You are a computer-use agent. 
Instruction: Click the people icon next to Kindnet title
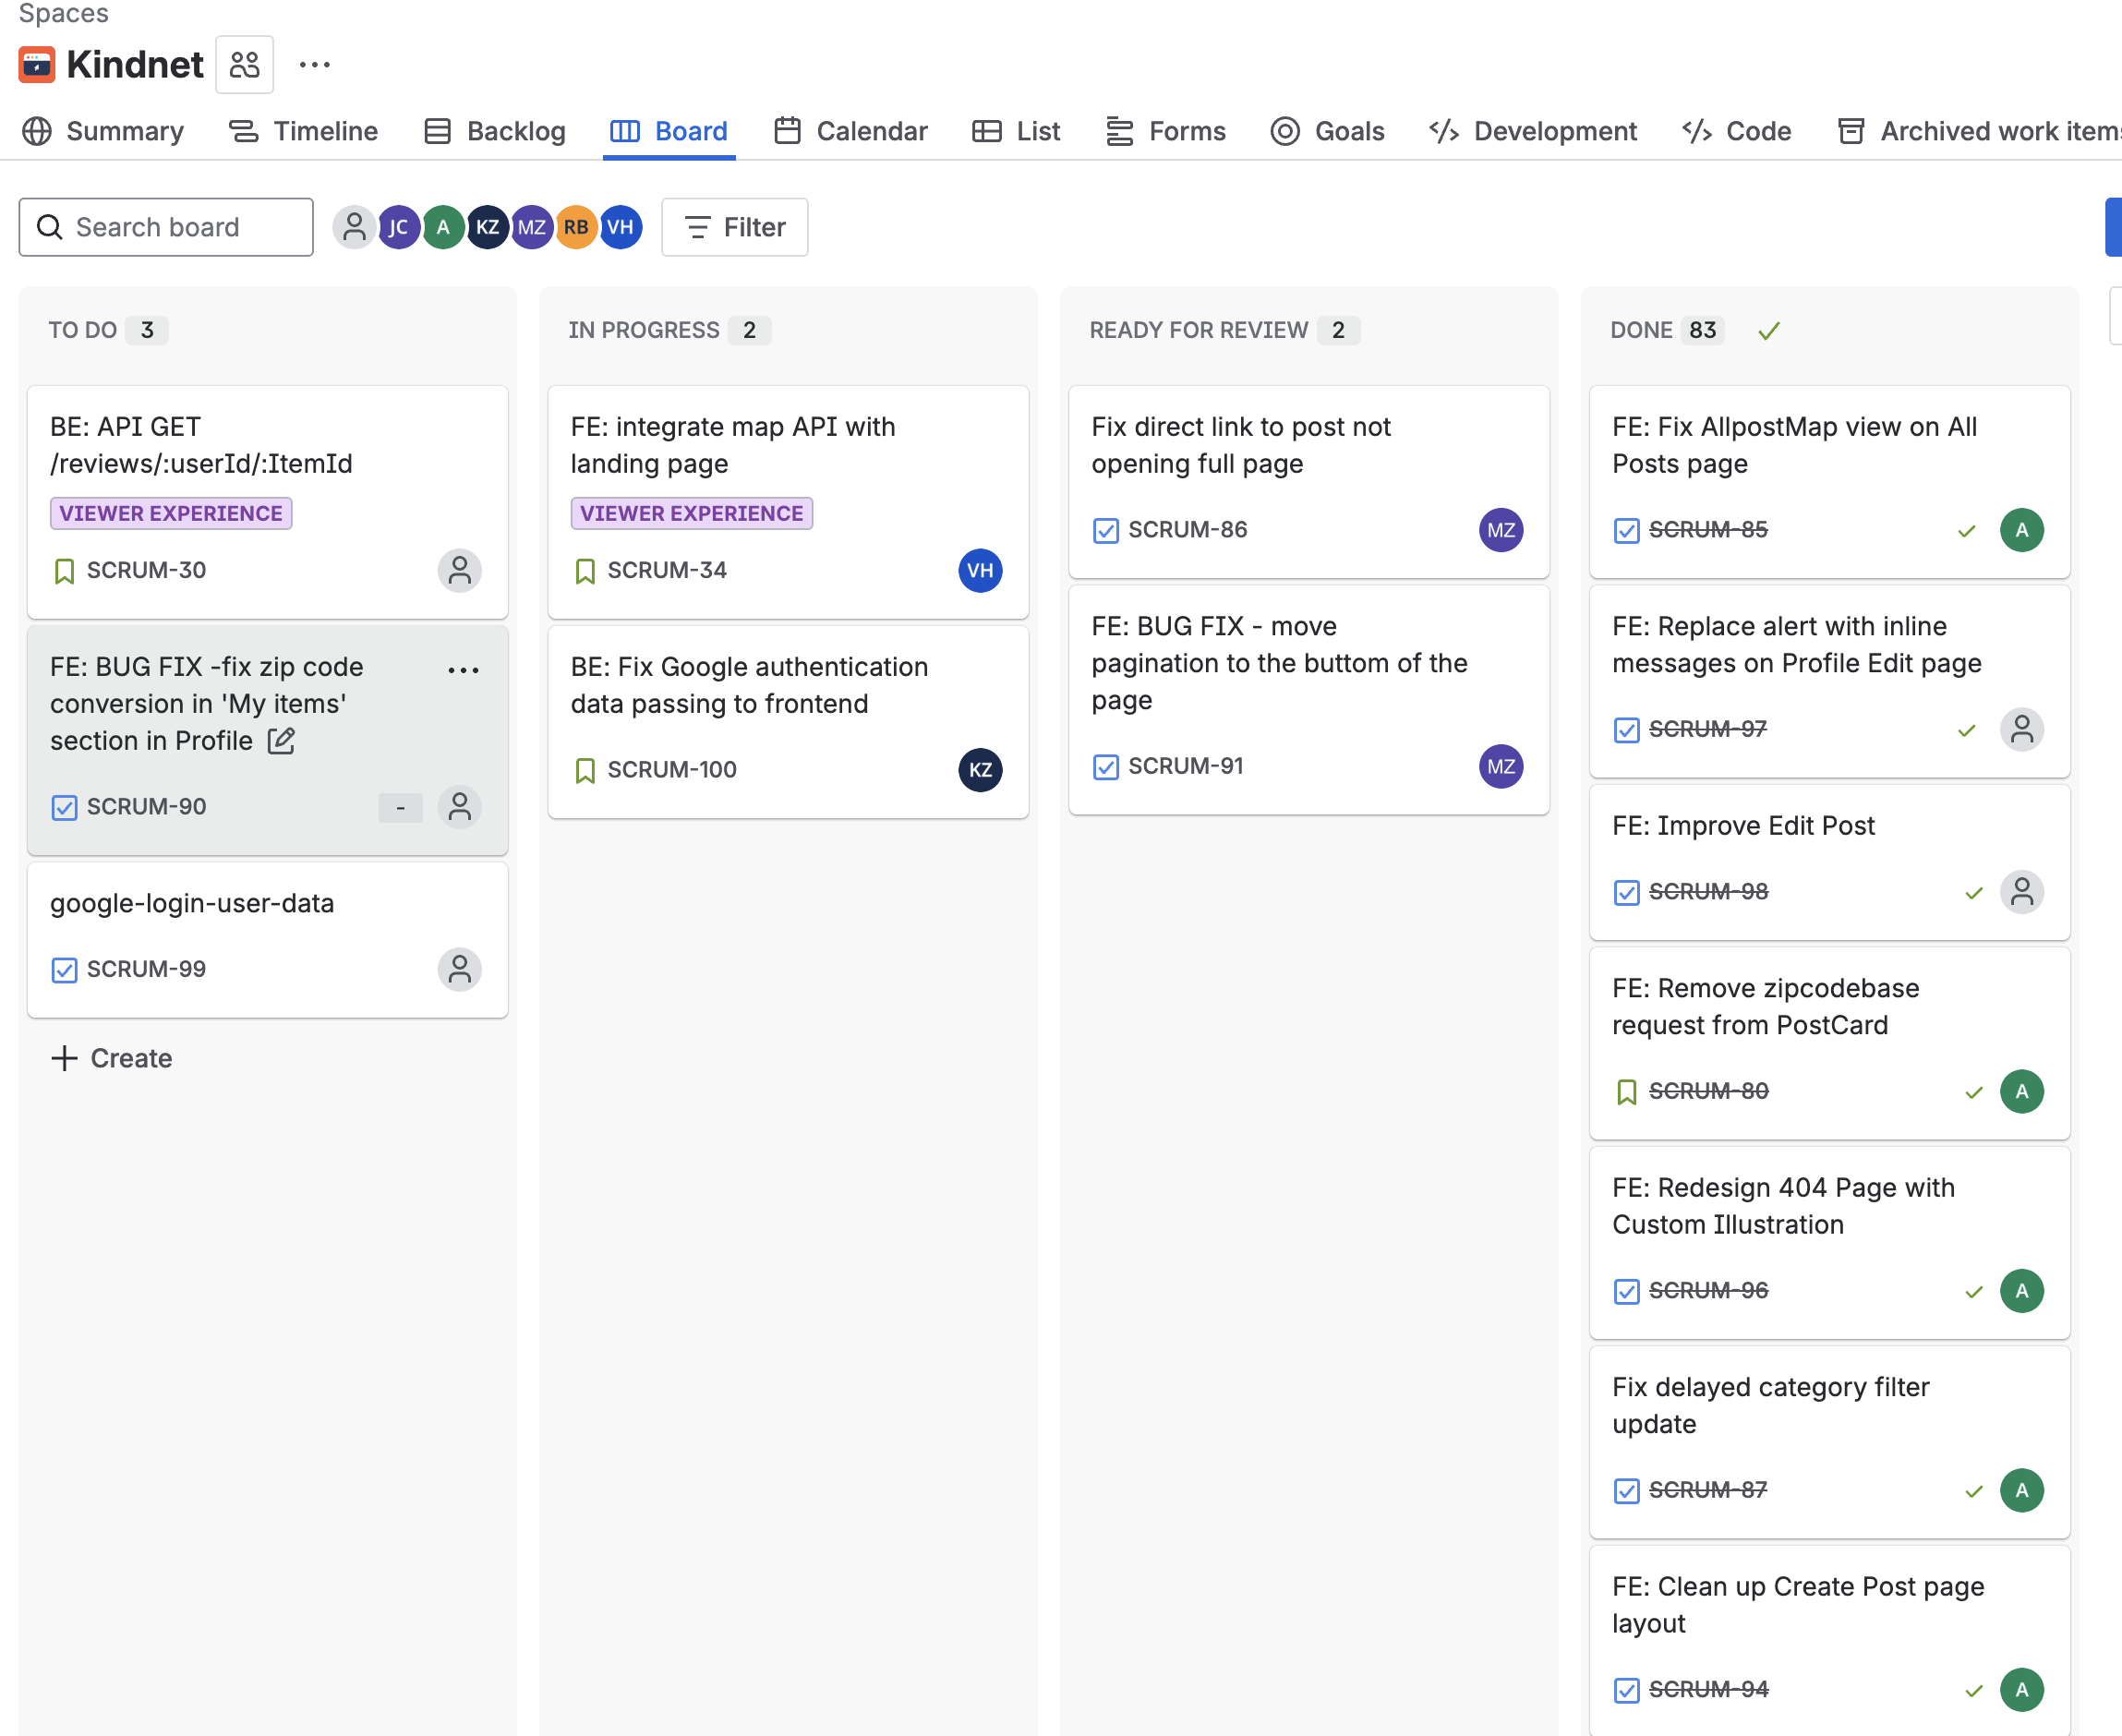(243, 63)
